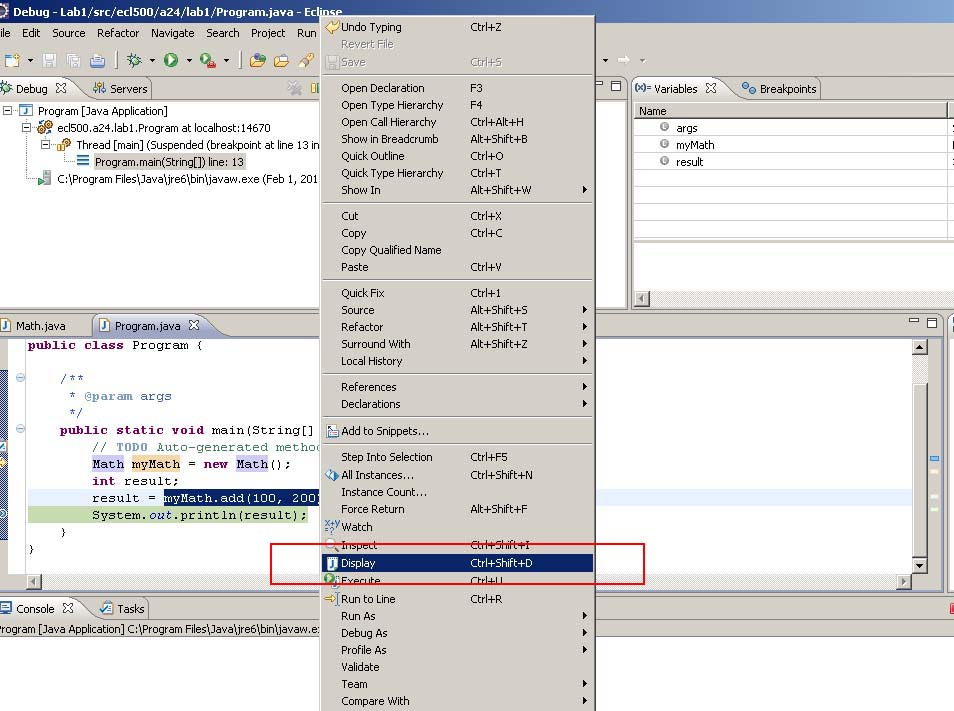Switch to the Tasks tab
This screenshot has height=711, width=954.
[x=123, y=609]
